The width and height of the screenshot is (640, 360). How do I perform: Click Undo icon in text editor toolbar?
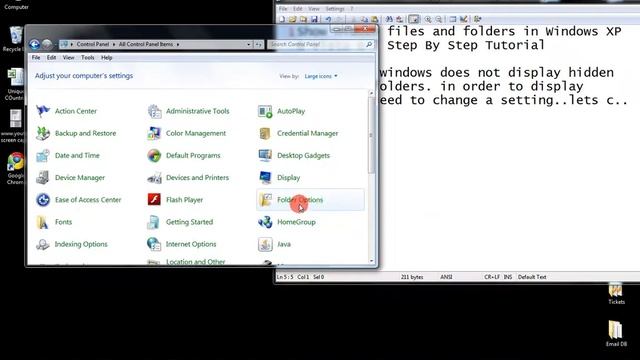click(x=329, y=19)
